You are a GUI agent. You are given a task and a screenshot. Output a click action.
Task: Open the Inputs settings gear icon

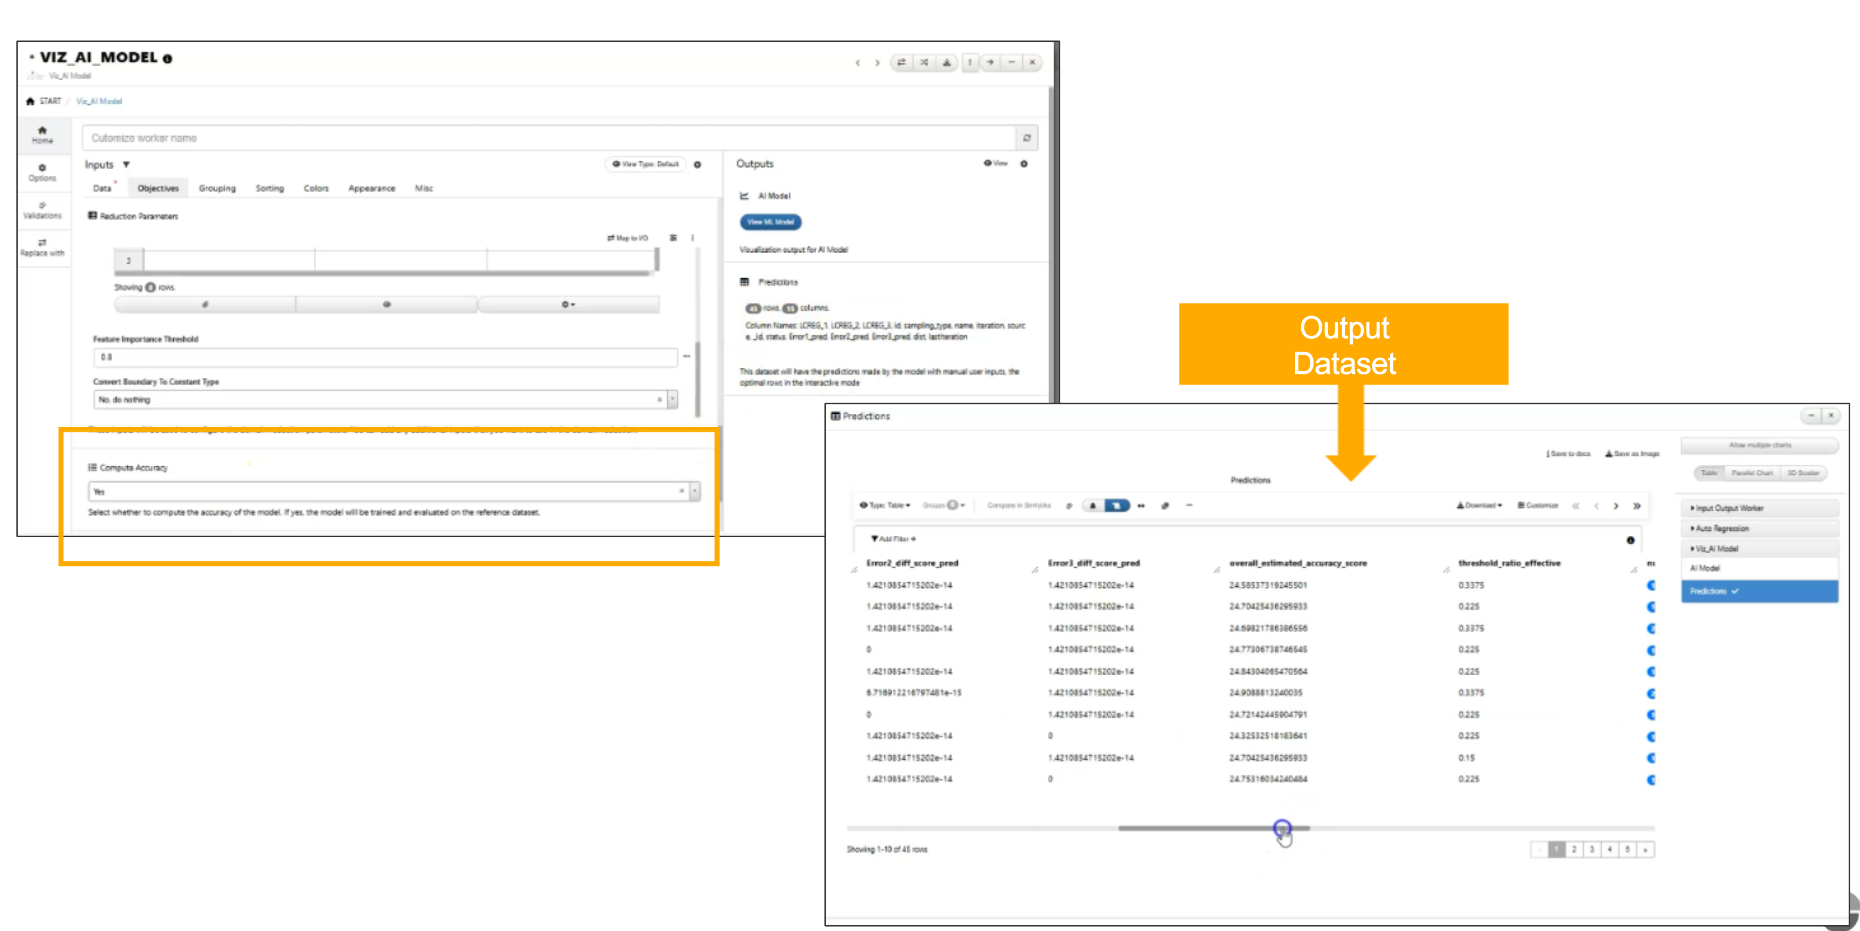[698, 165]
